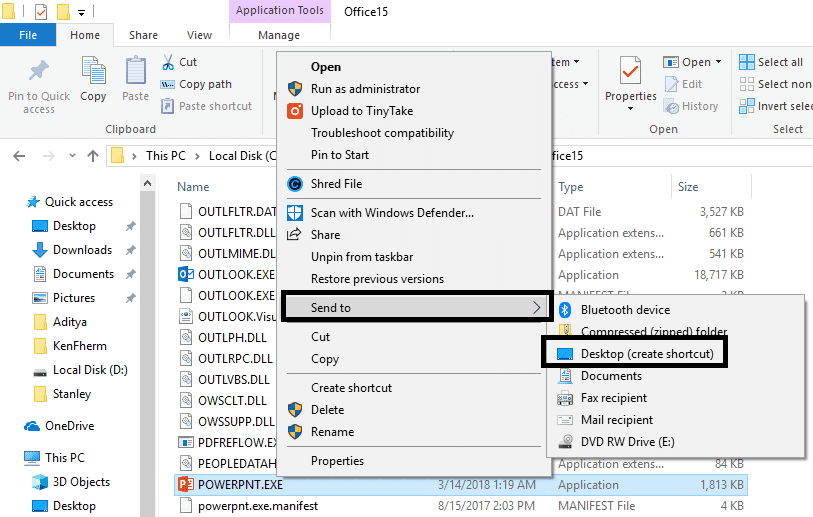This screenshot has height=517, width=813.
Task: Click the Edit icon in Open group
Action: point(671,84)
